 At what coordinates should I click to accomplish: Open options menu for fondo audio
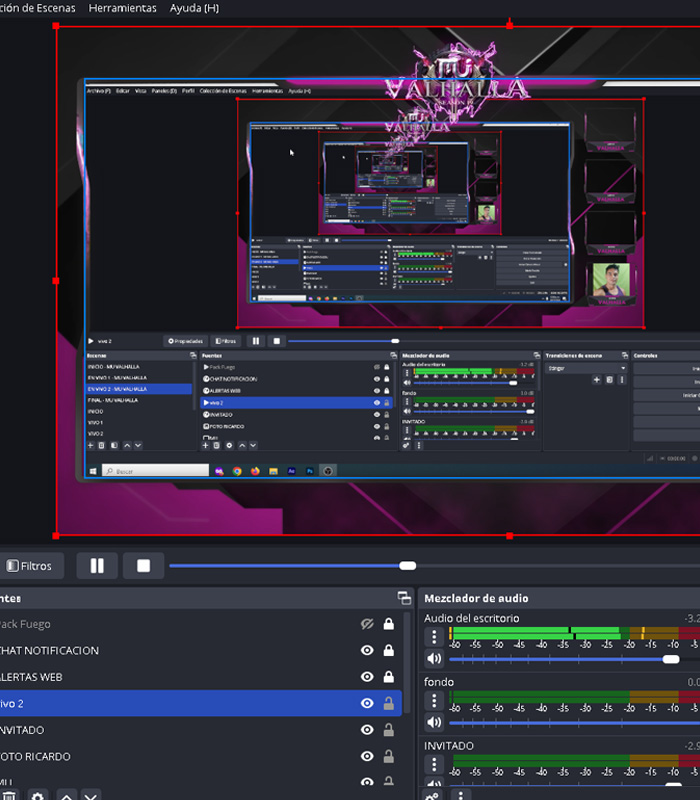(x=434, y=700)
